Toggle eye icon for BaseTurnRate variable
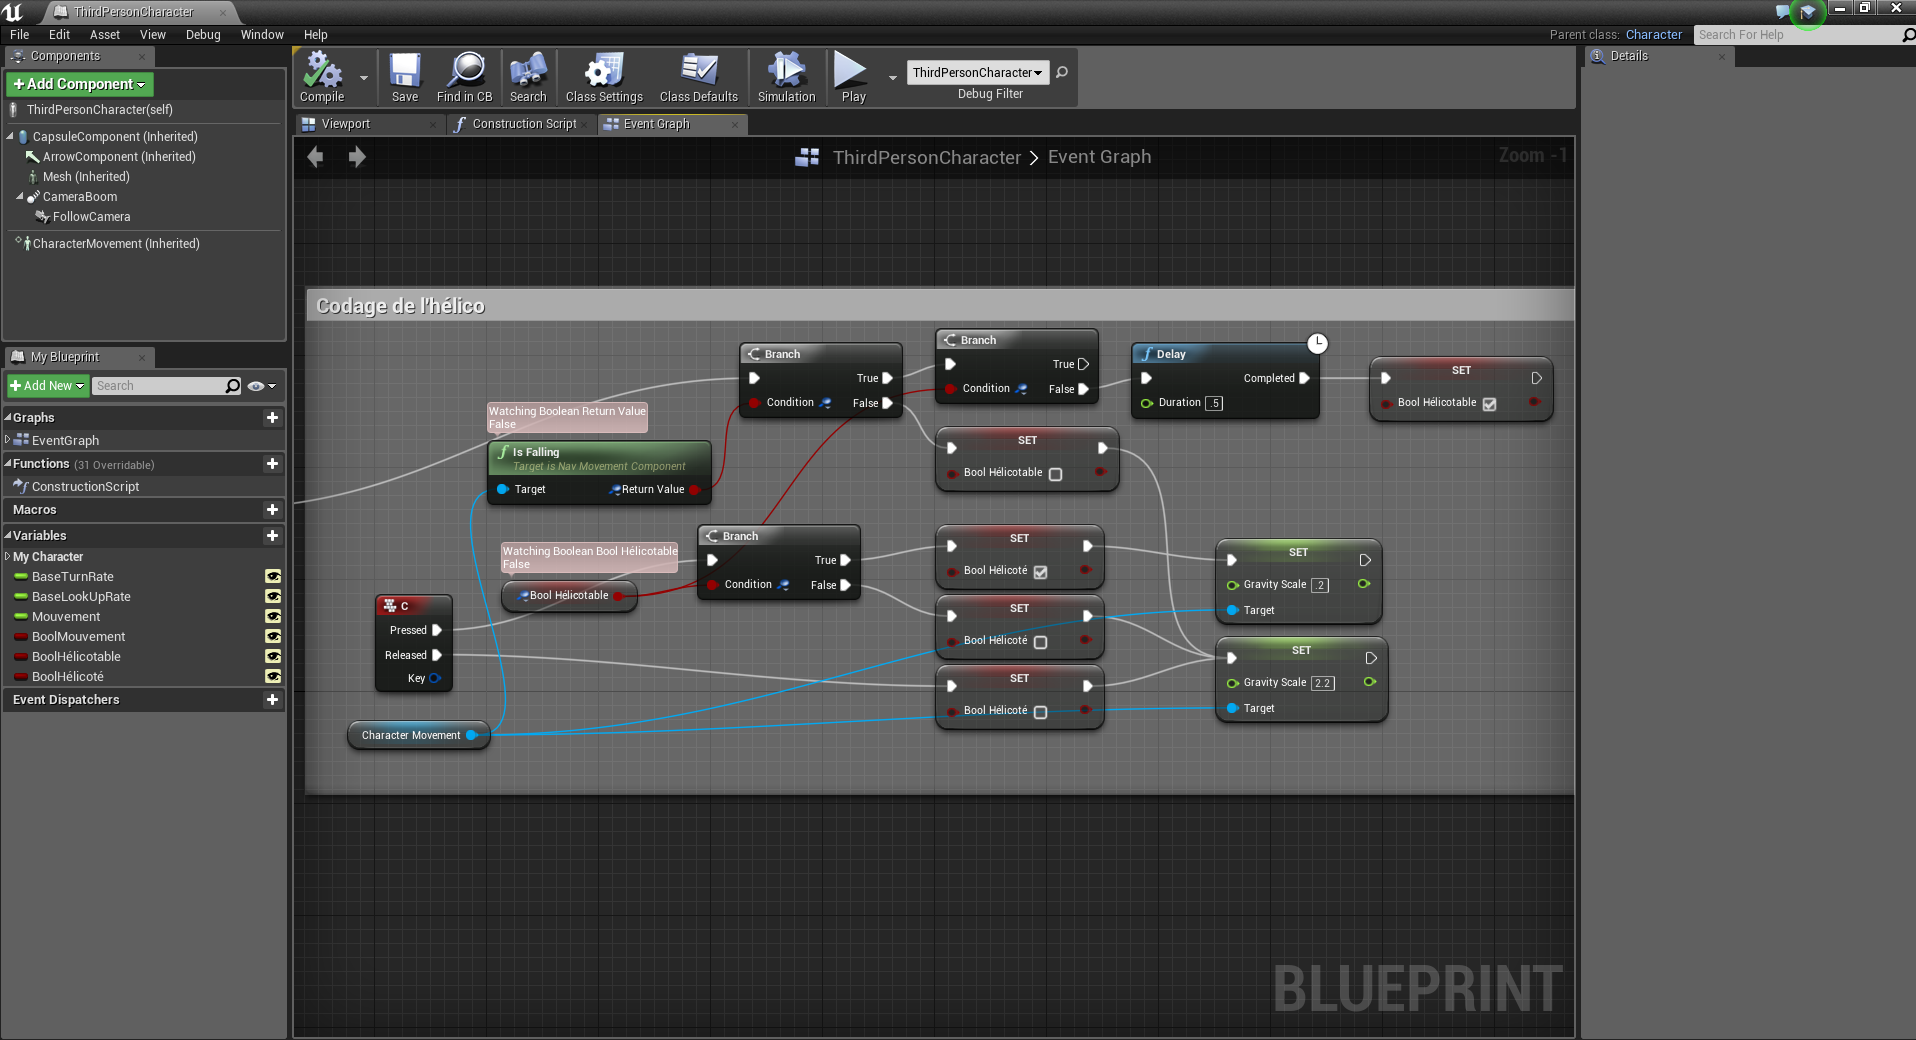This screenshot has height=1040, width=1916. point(272,577)
